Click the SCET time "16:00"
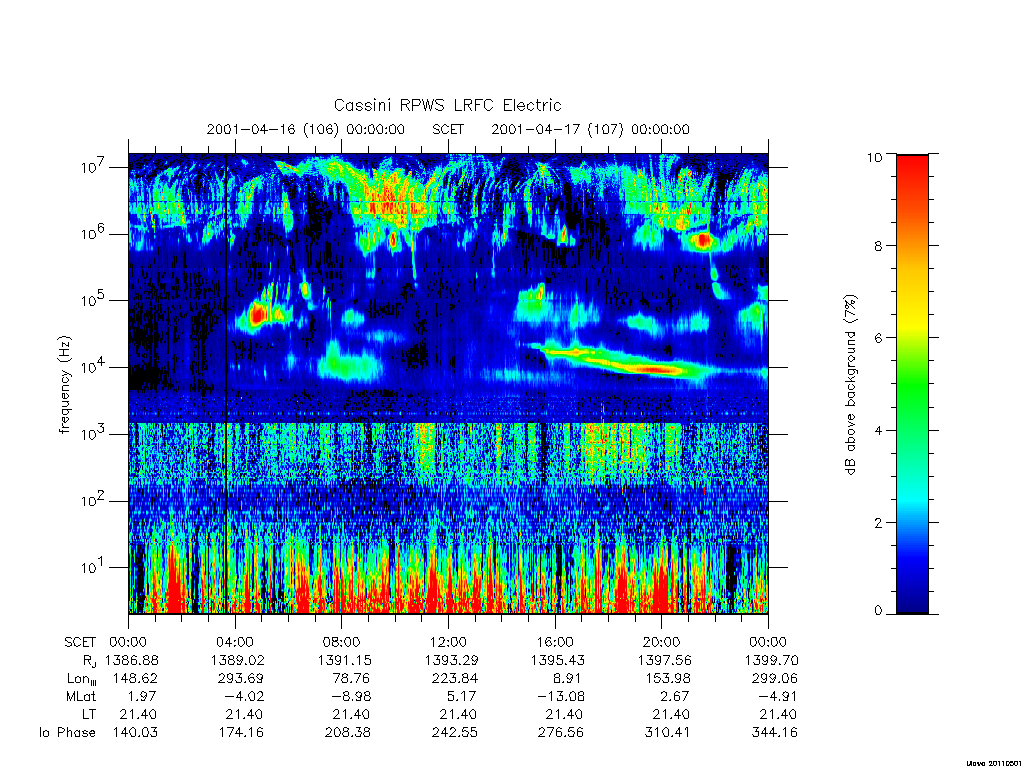Viewport: 1024px width, 768px height. click(x=554, y=642)
